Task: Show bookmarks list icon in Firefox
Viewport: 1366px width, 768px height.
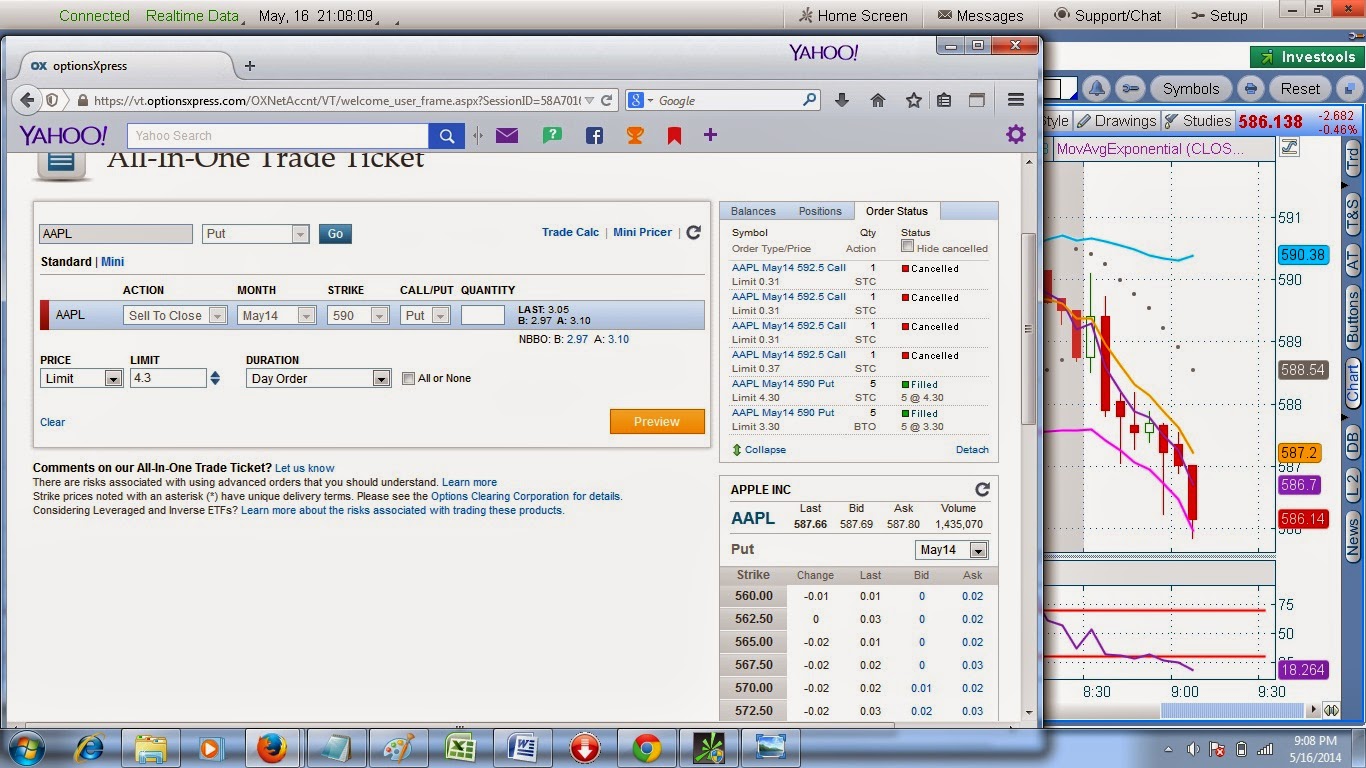Action: point(944,100)
